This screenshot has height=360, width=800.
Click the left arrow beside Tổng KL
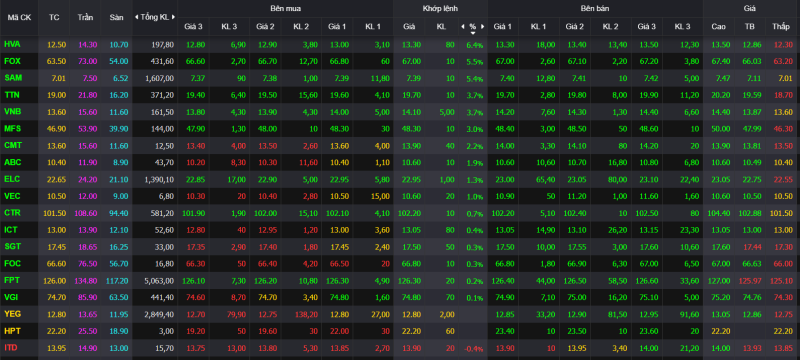click(136, 17)
